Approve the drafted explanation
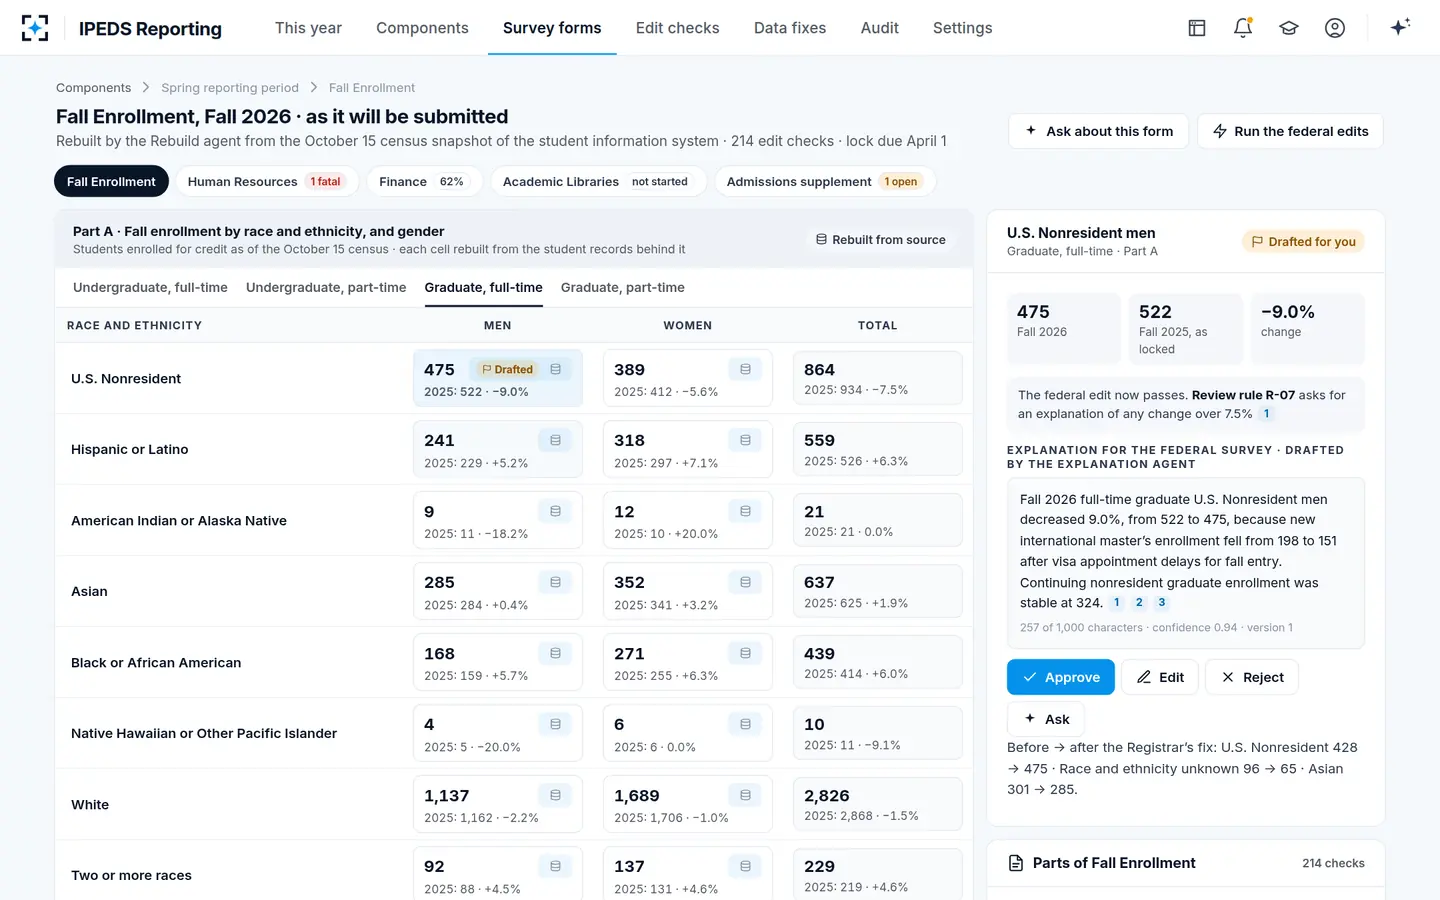Image resolution: width=1440 pixels, height=900 pixels. click(1060, 677)
